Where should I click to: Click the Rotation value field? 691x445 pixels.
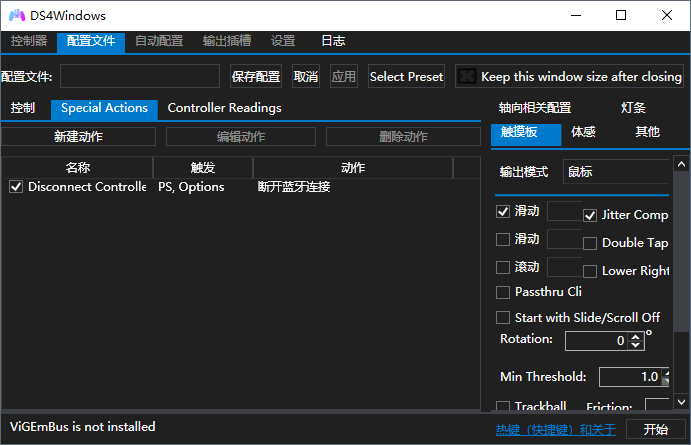(596, 341)
